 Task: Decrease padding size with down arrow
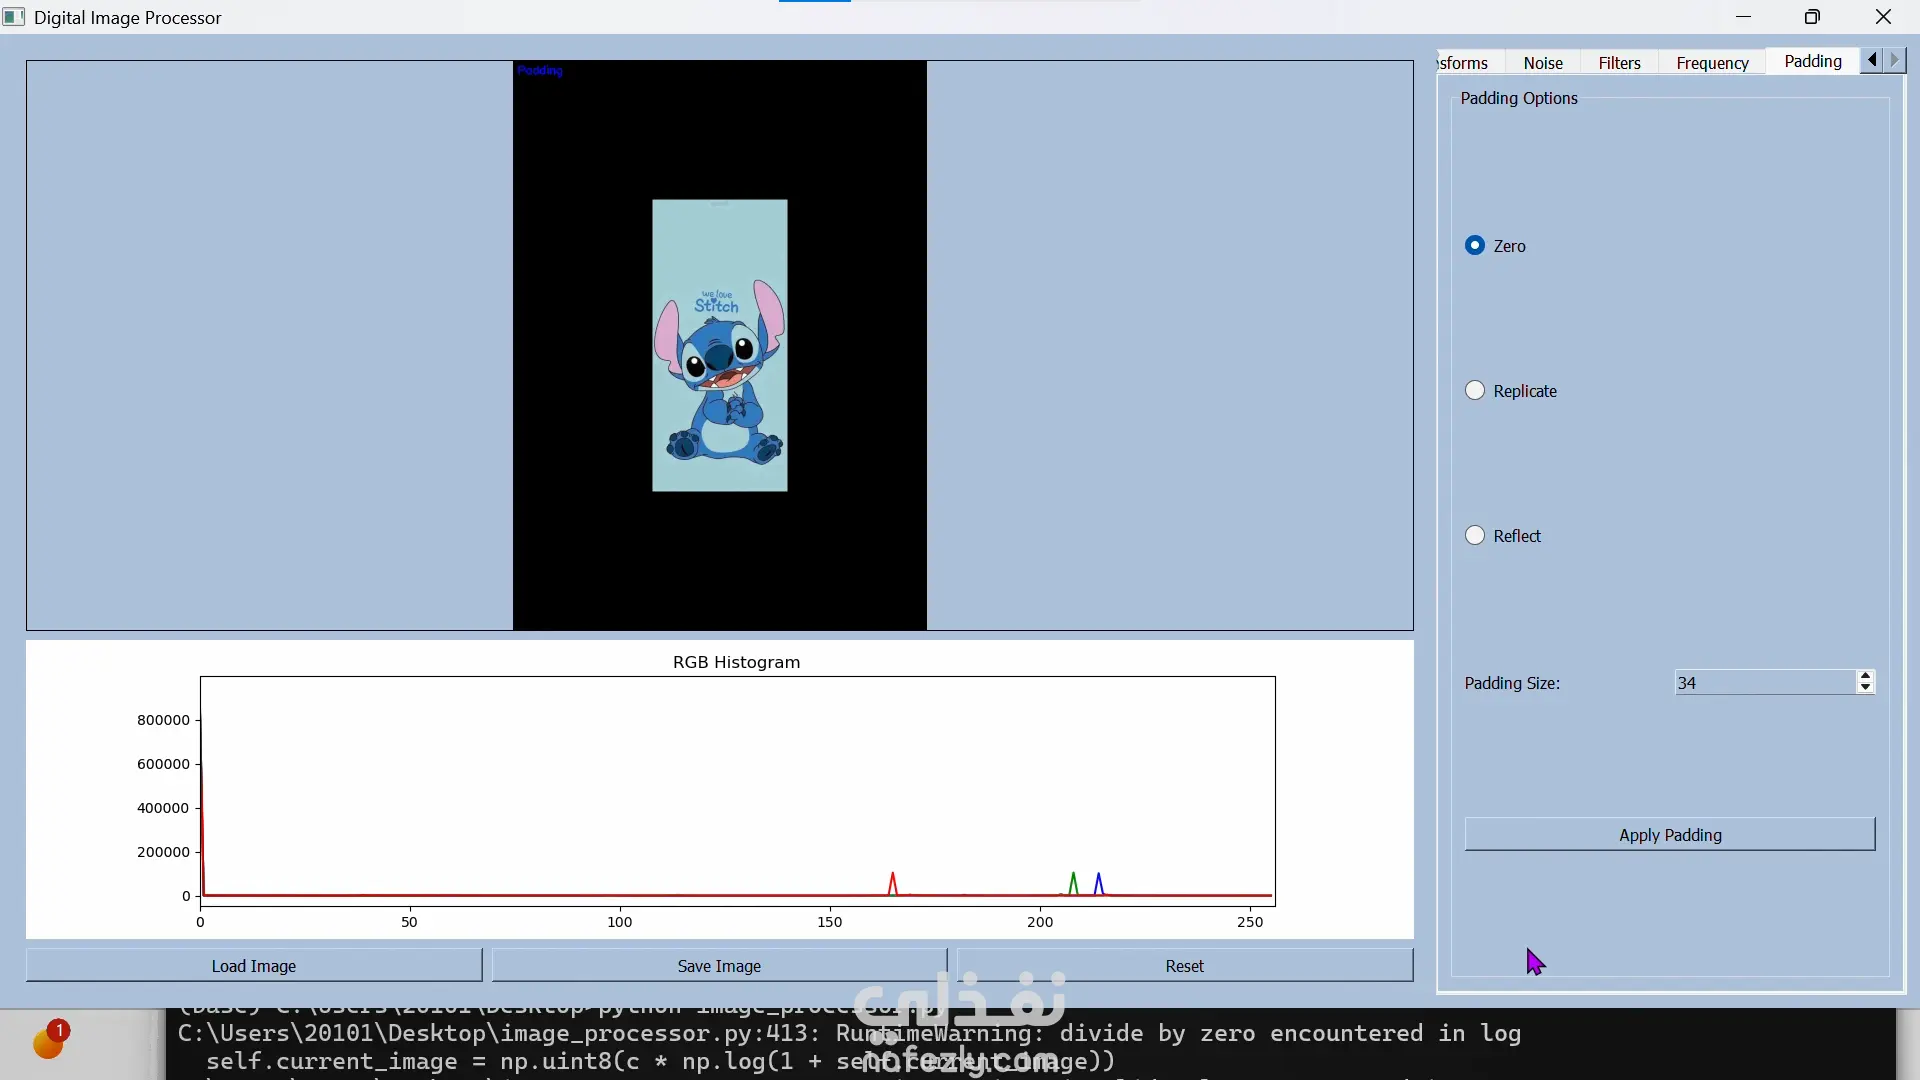point(1865,688)
